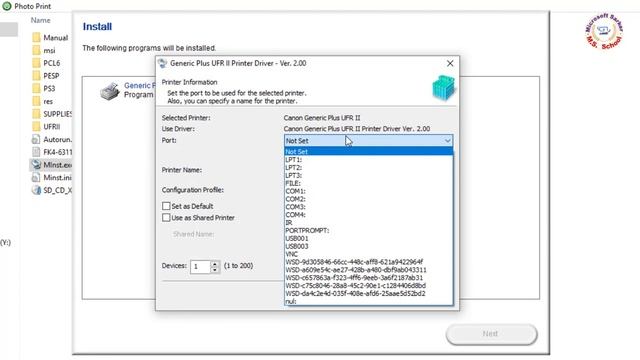640x360 pixels.
Task: Click the Photo Print title text
Action: point(33,6)
